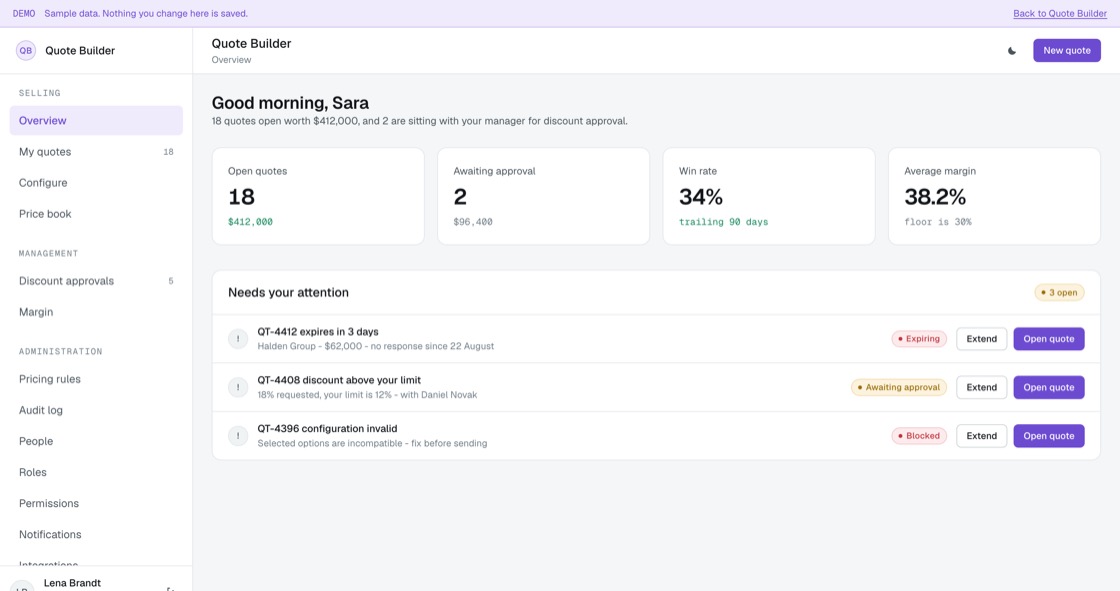Go to Roles page
The width and height of the screenshot is (1120, 591).
click(96, 472)
